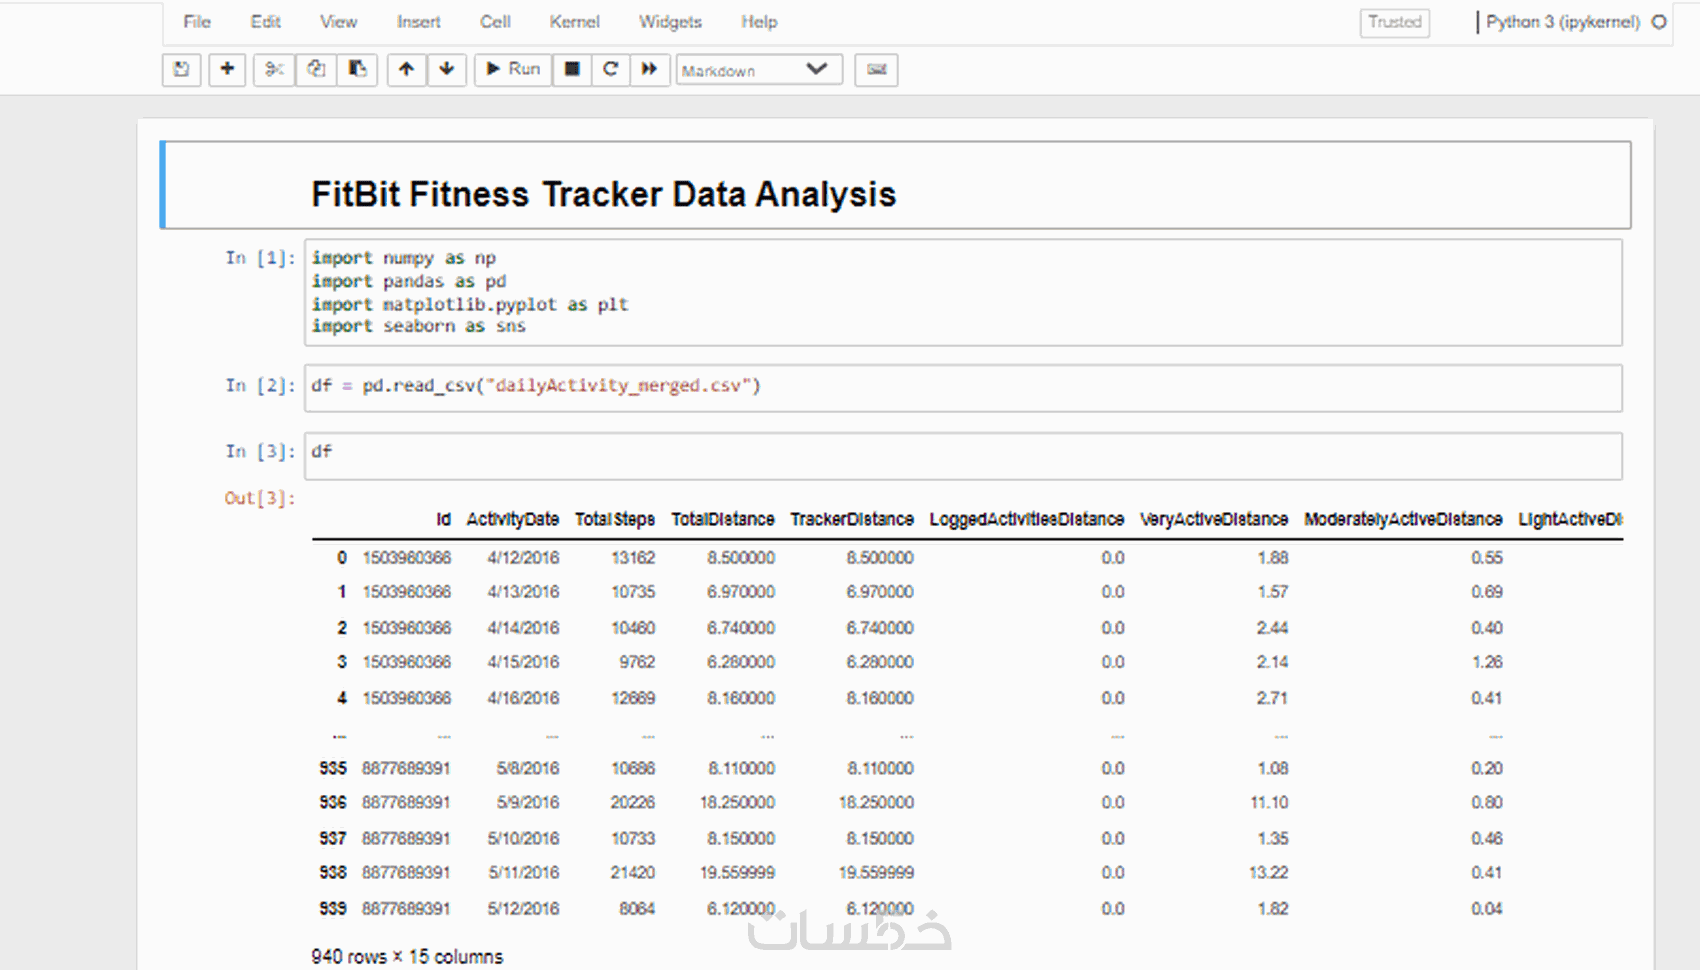This screenshot has height=970, width=1700.
Task: Click the TotalSteps value 9762
Action: coord(637,662)
